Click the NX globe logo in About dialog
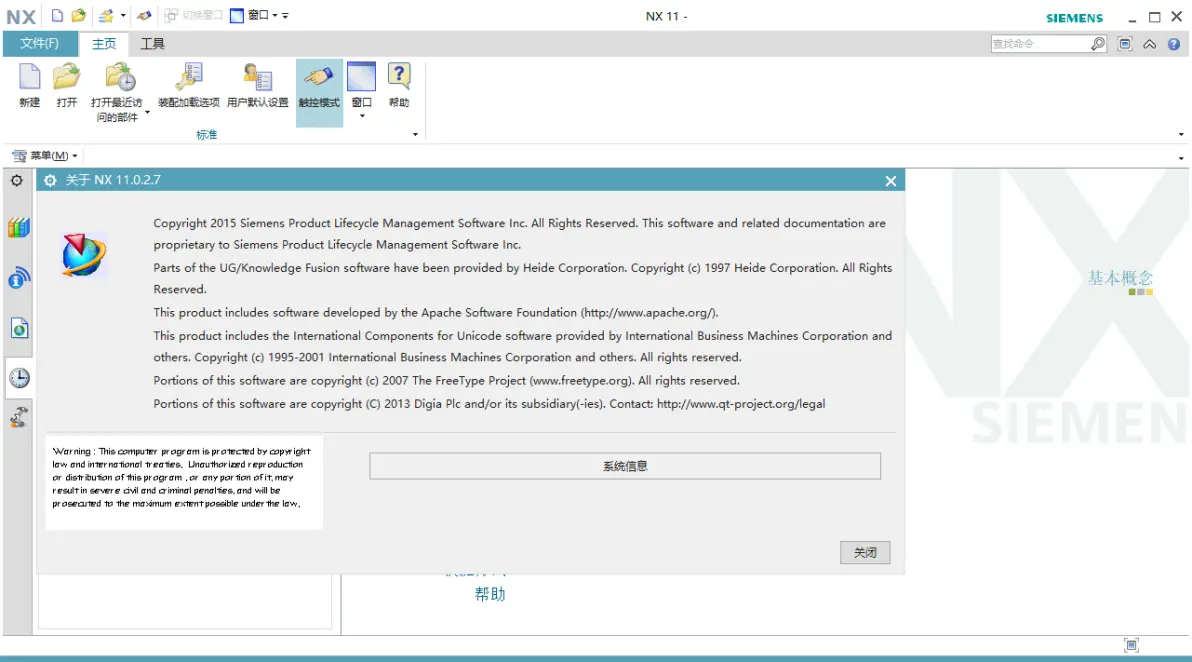Image resolution: width=1192 pixels, height=662 pixels. tap(83, 255)
